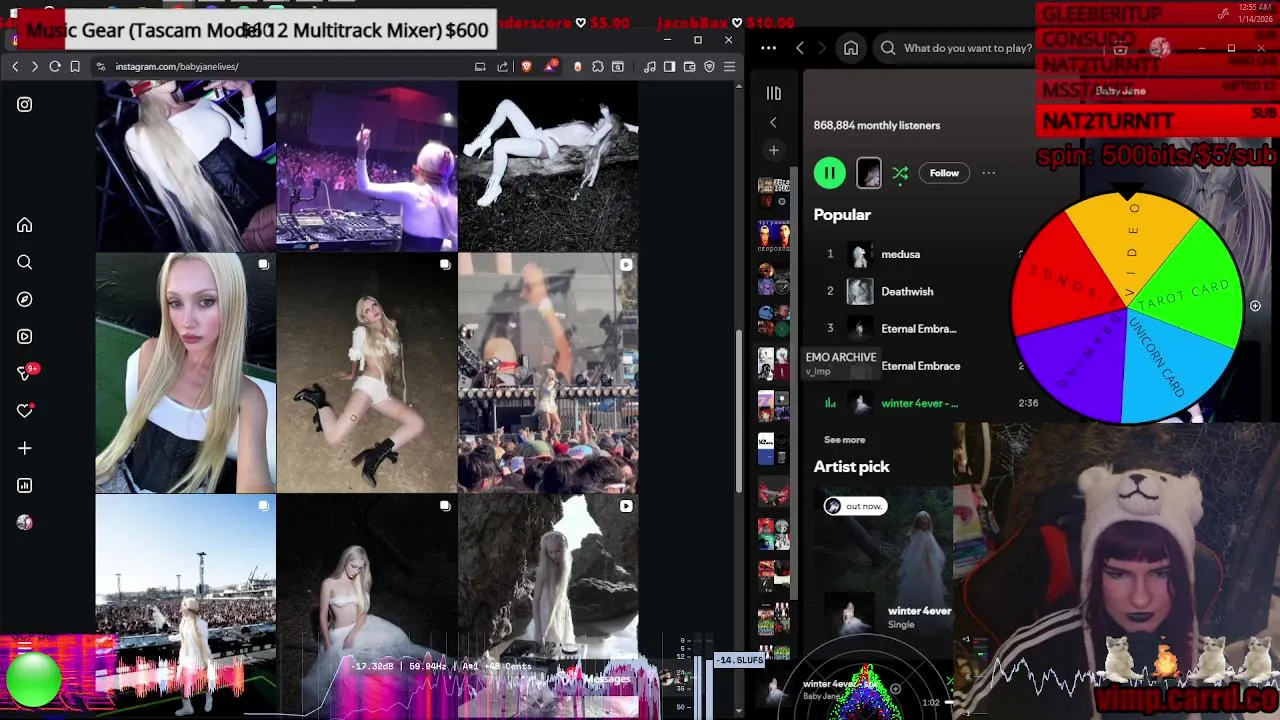This screenshot has width=1280, height=720.
Task: Open Instagram profile avatar in sidebar
Action: [x=25, y=522]
